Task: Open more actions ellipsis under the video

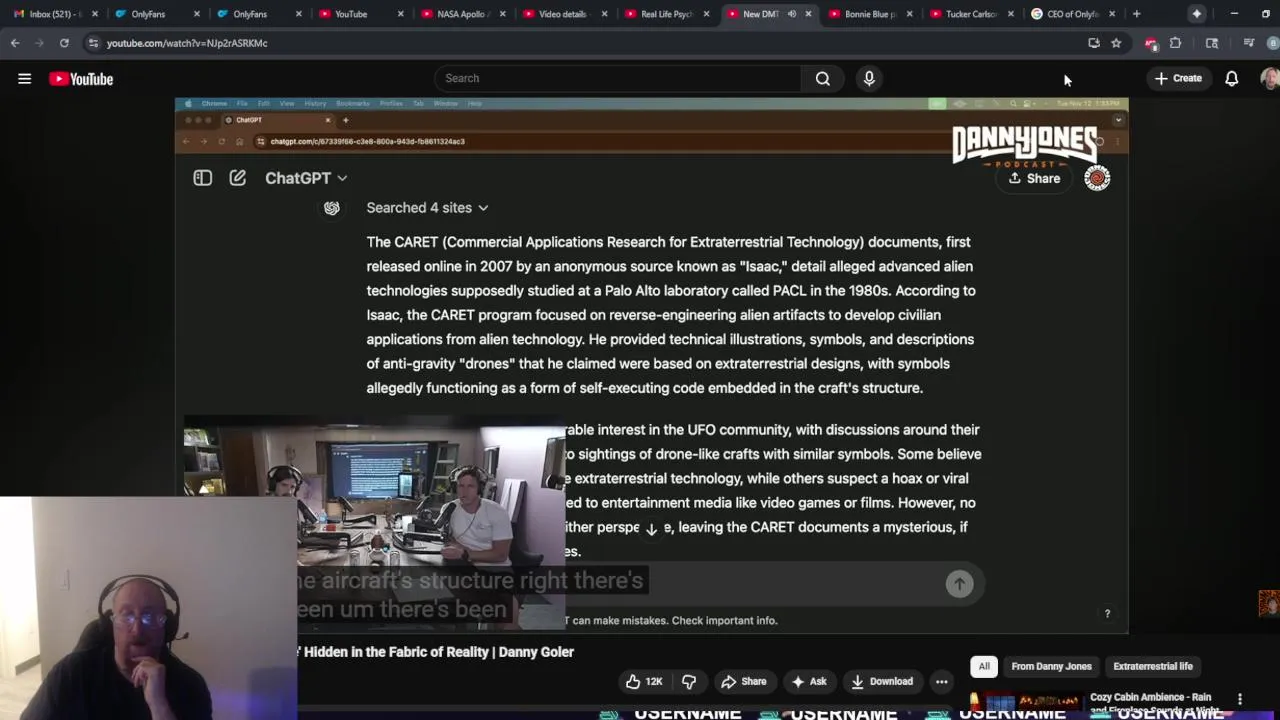Action: click(941, 681)
